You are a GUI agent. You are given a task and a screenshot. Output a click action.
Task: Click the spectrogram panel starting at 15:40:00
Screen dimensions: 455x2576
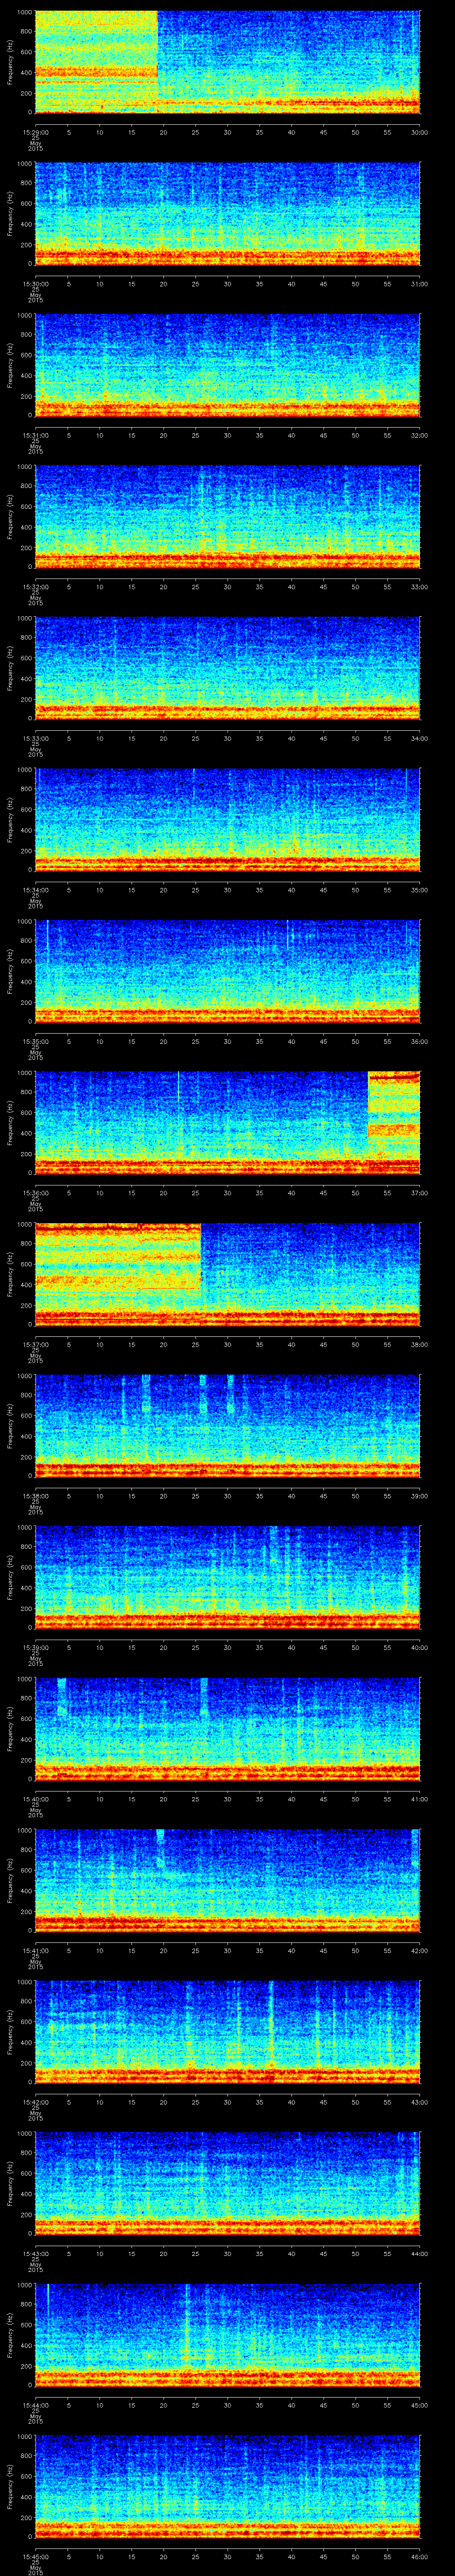227,1729
